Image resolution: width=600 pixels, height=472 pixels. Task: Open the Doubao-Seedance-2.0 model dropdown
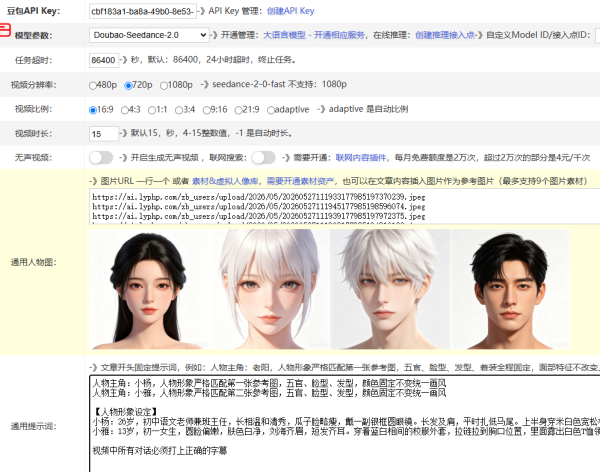tap(149, 35)
